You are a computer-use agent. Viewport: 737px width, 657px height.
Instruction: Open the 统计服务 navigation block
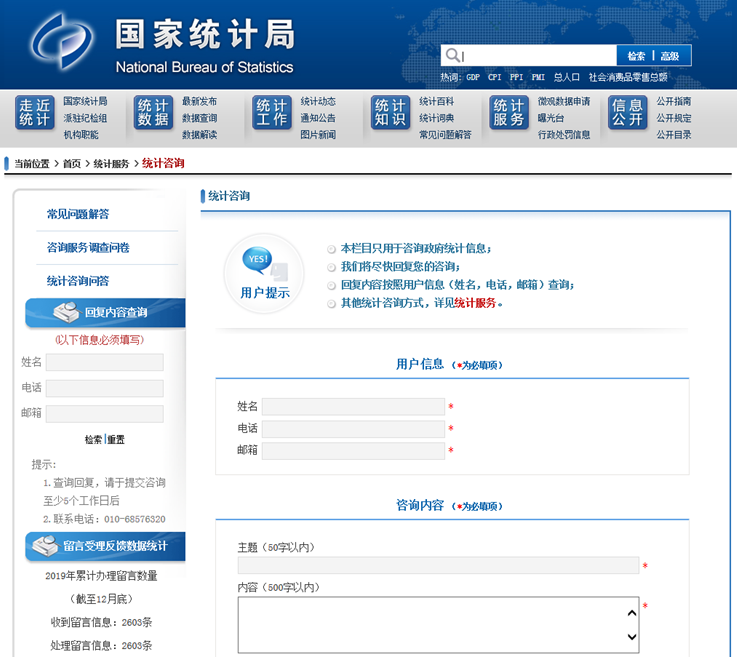point(508,113)
